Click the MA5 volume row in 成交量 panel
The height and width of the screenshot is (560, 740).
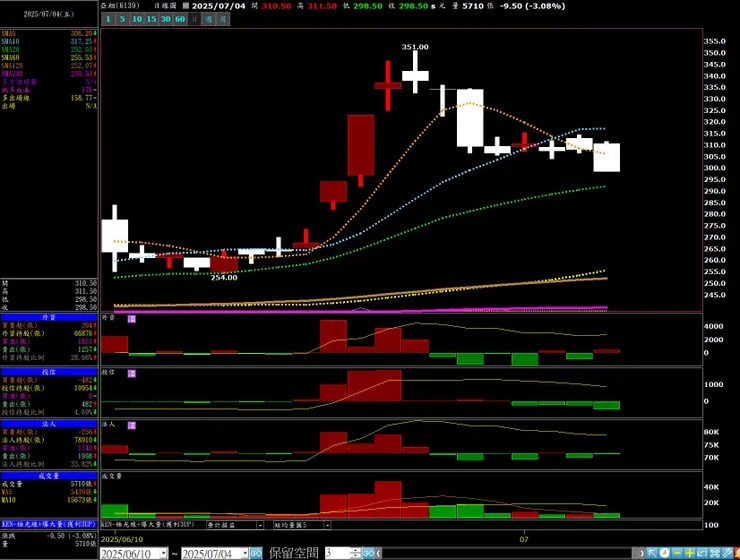(x=49, y=492)
